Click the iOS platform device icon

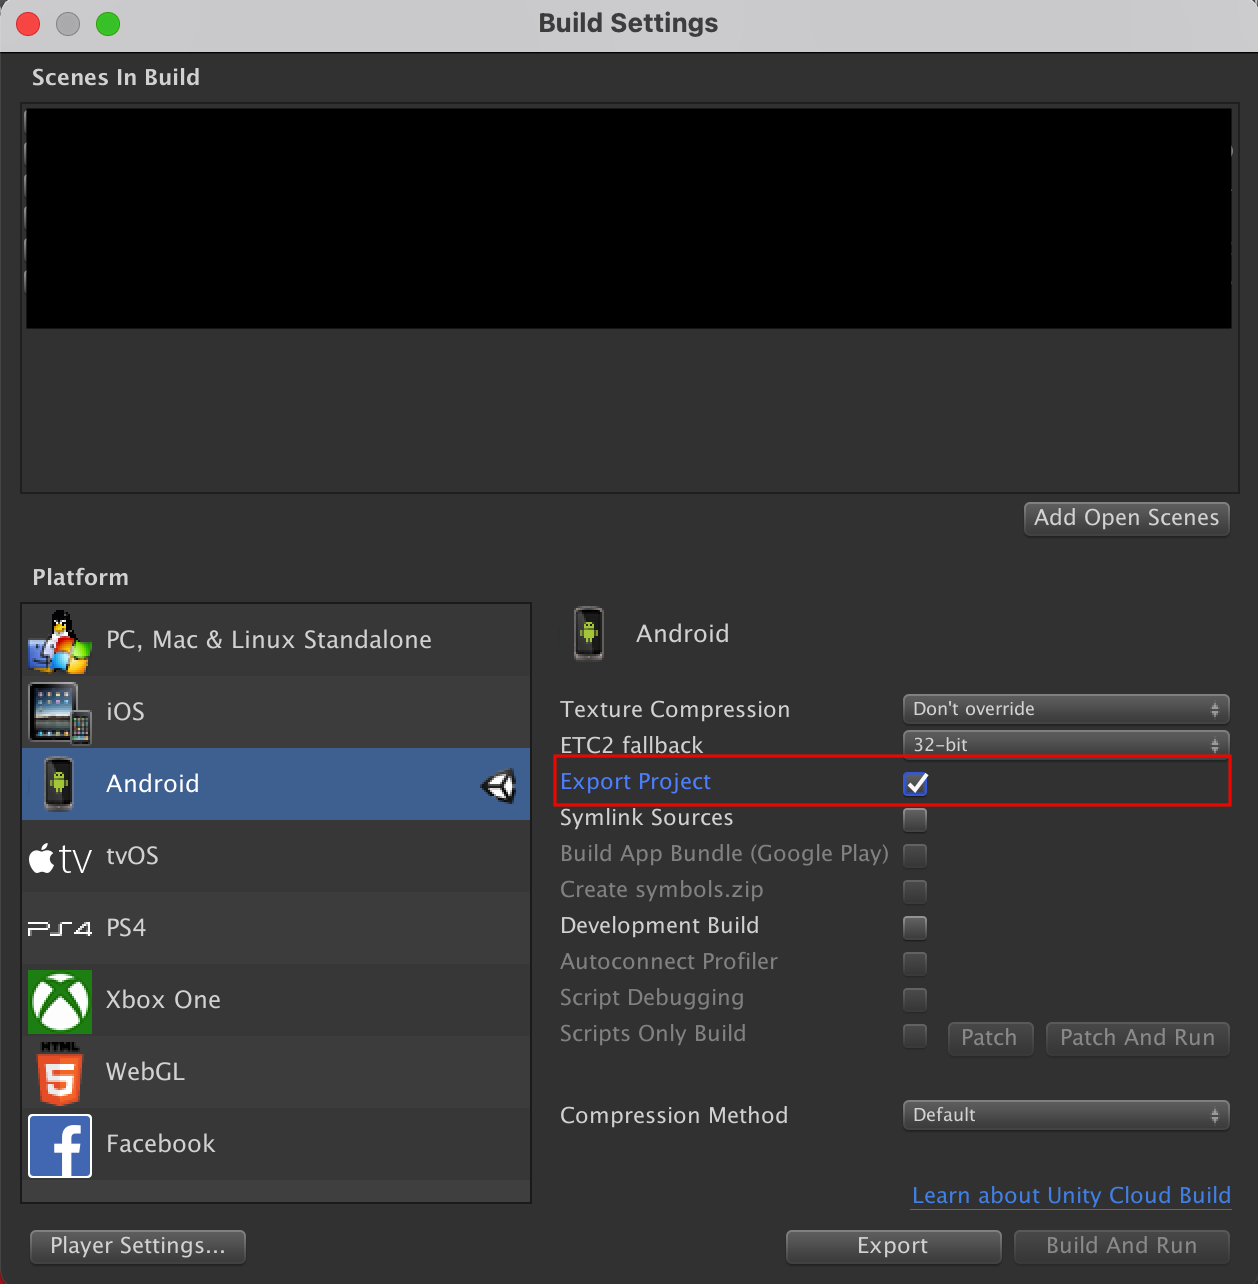(x=60, y=712)
